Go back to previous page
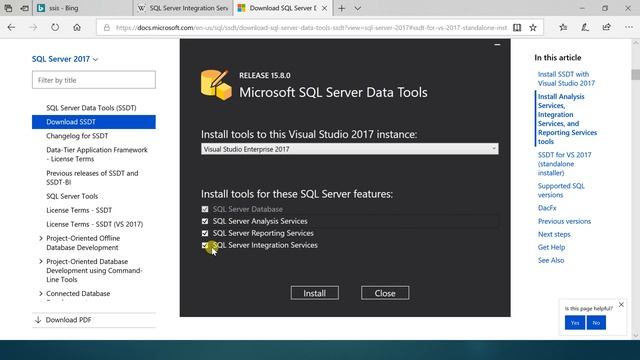Screen dimensions: 640x360 (x=11, y=27)
